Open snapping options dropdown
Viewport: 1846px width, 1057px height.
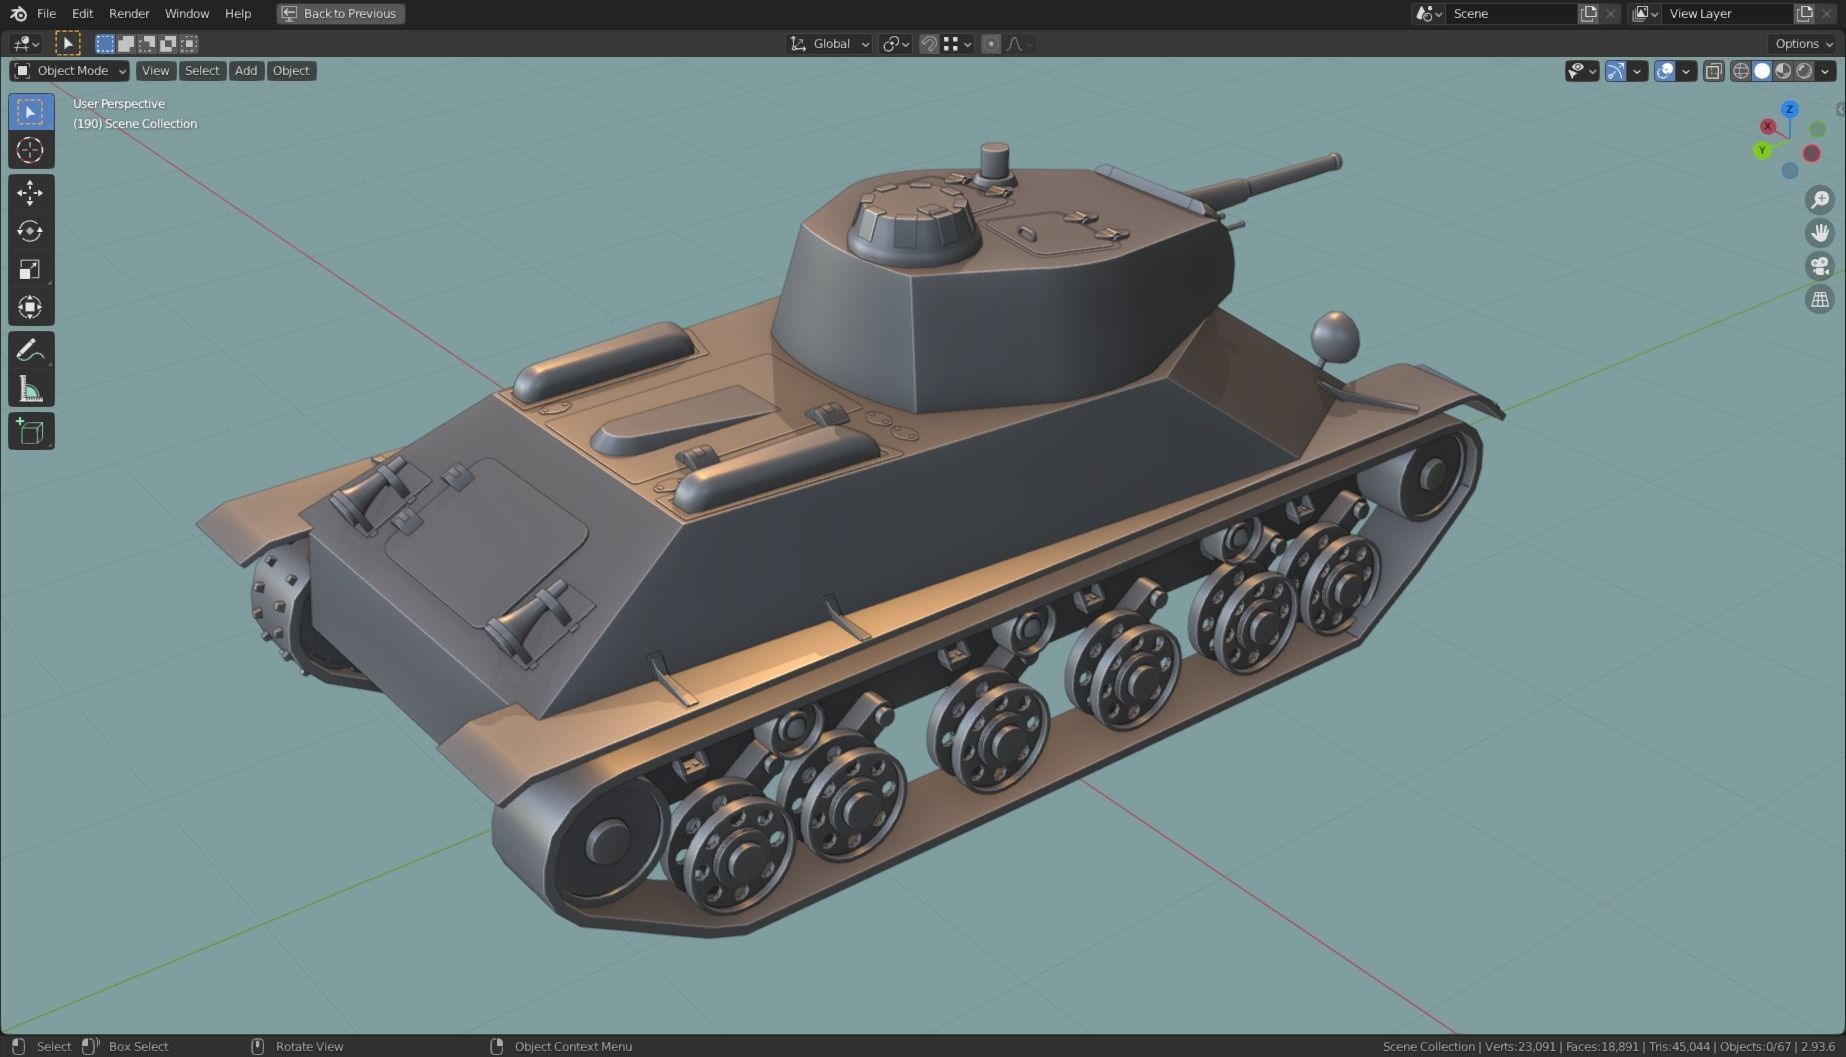(958, 43)
